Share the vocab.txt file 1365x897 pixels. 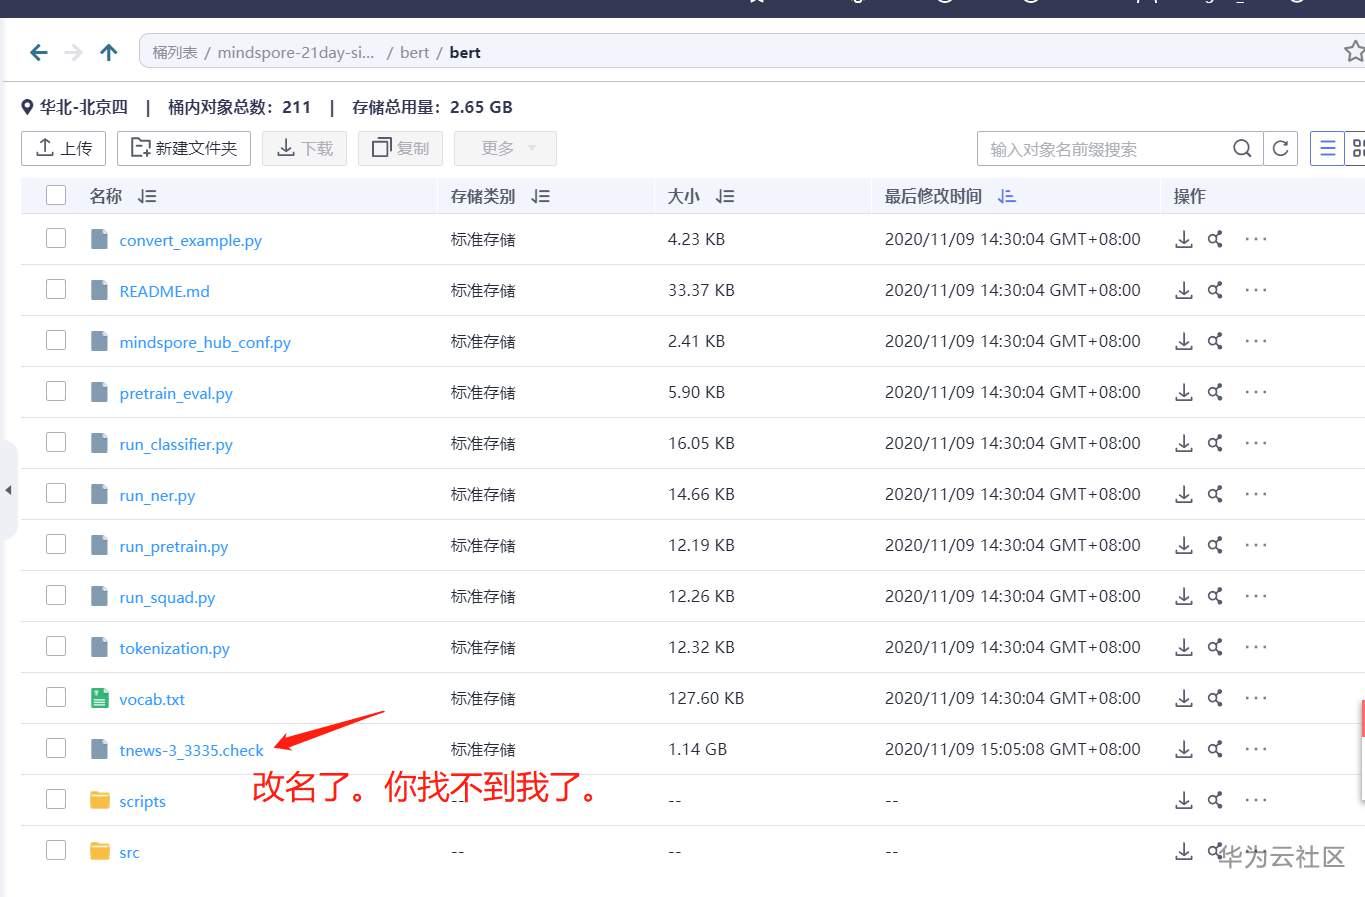1215,698
